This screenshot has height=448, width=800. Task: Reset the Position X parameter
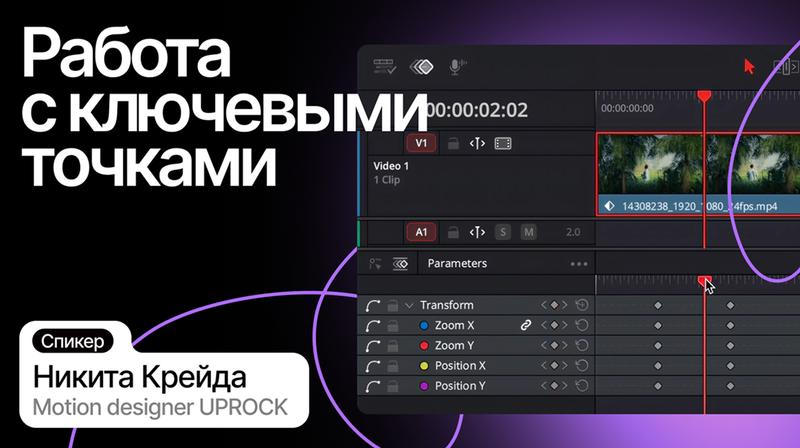582,365
